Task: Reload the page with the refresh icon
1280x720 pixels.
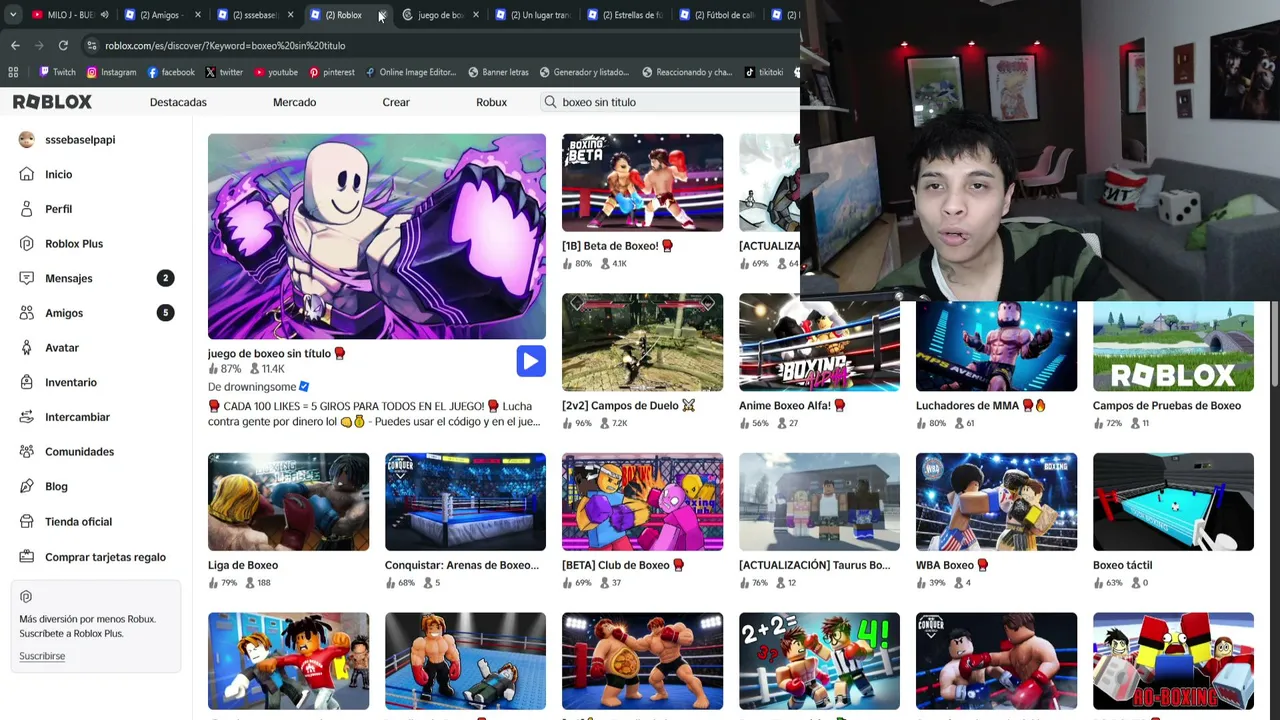Action: tap(63, 45)
